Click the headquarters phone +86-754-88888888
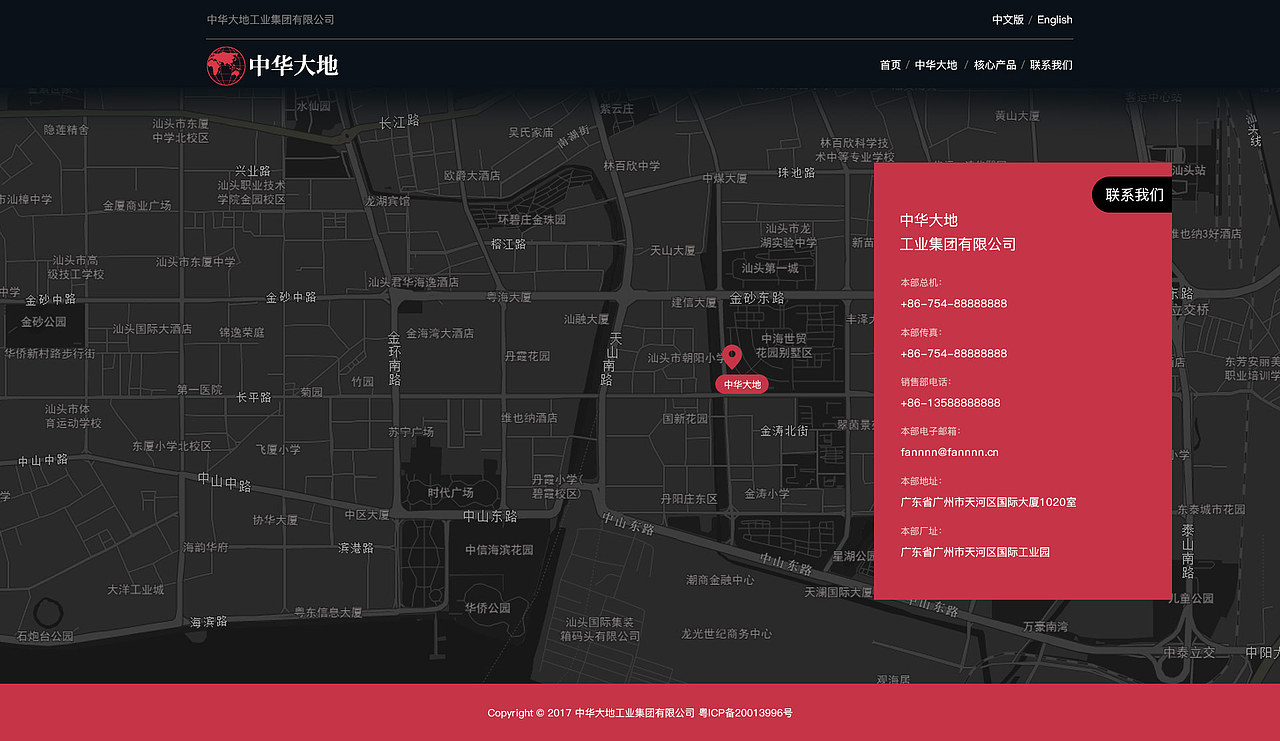1280x741 pixels. [x=953, y=303]
